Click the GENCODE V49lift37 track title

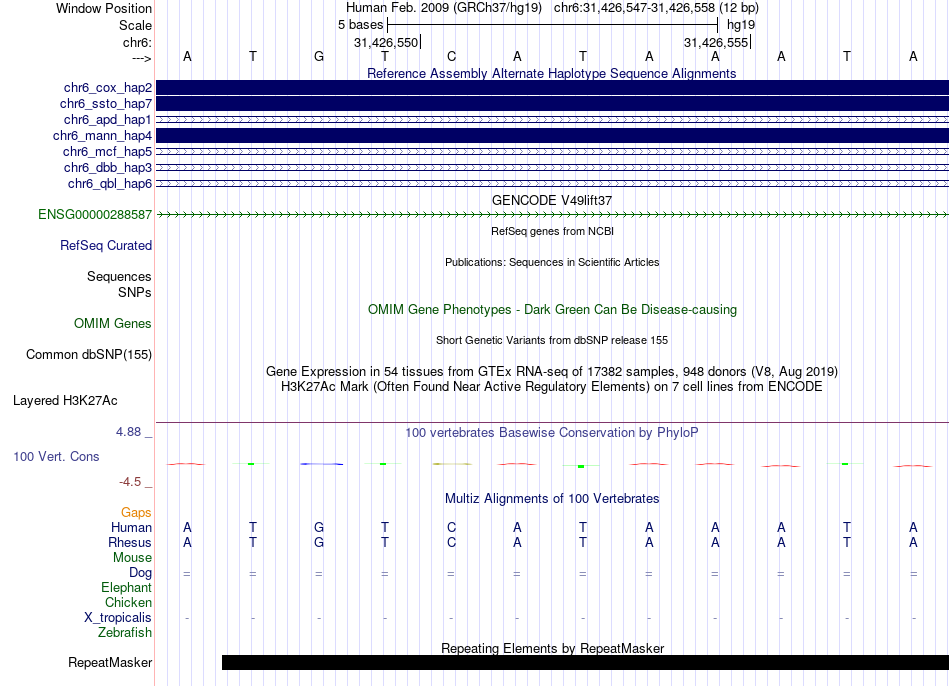[552, 201]
